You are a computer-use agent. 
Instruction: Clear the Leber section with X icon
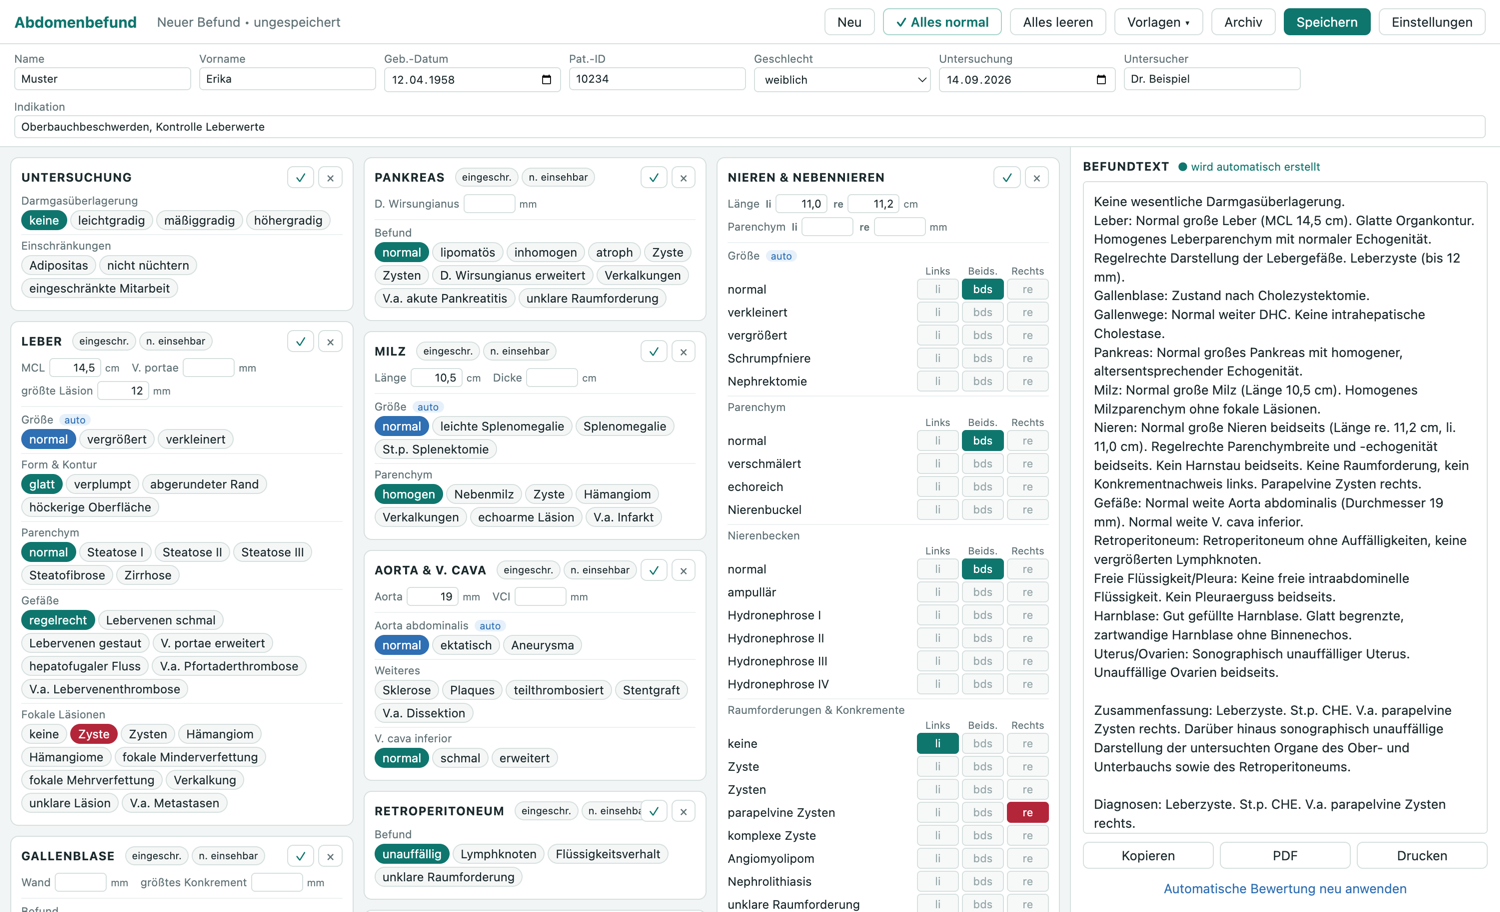[330, 342]
